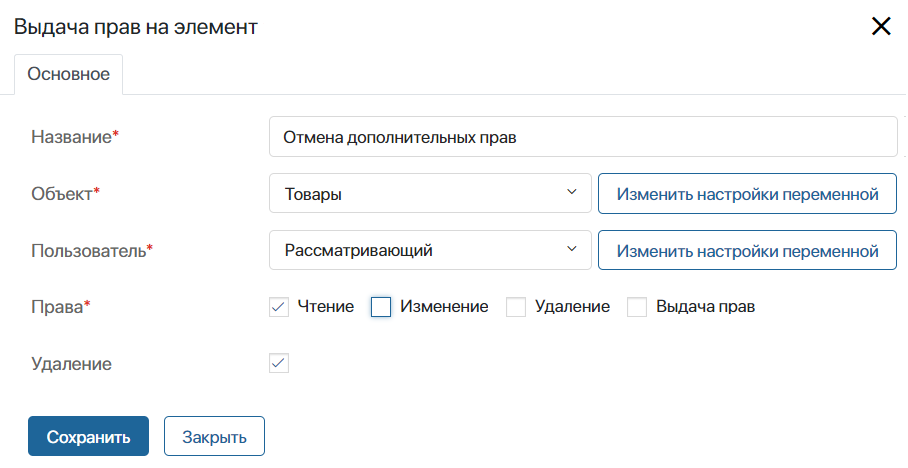This screenshot has height=468, width=908.
Task: Click the dialog title Выдача прав на элемент
Action: click(136, 27)
